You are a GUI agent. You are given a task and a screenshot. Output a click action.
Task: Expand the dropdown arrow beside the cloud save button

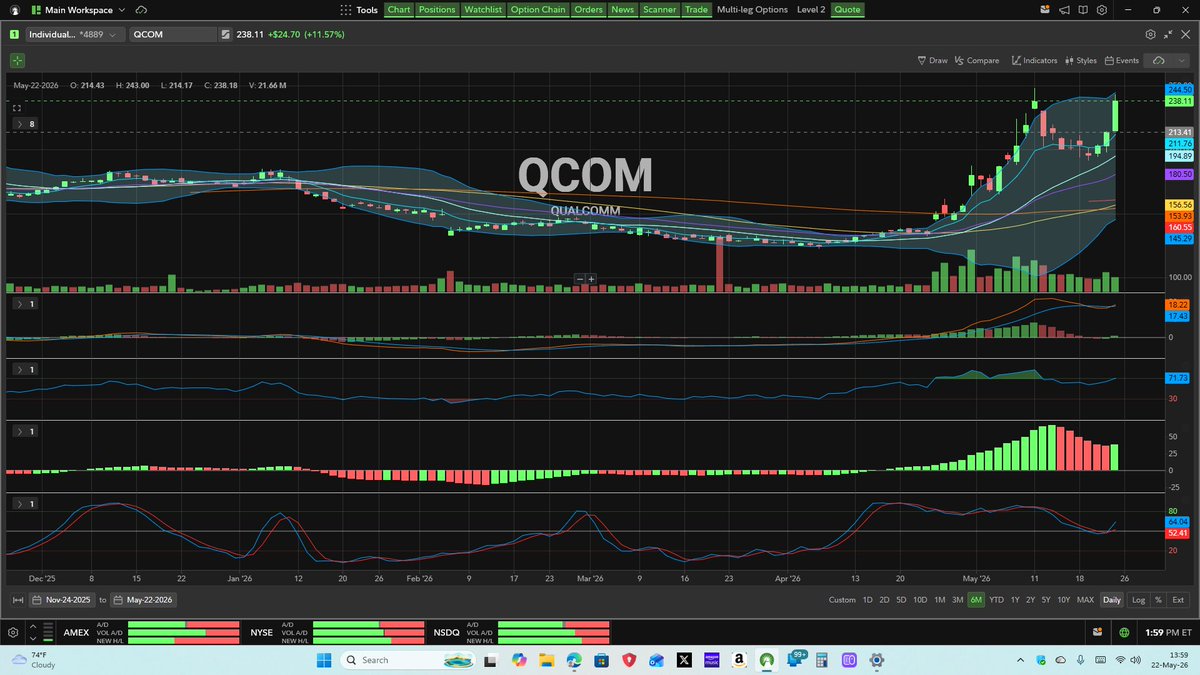(x=1182, y=60)
